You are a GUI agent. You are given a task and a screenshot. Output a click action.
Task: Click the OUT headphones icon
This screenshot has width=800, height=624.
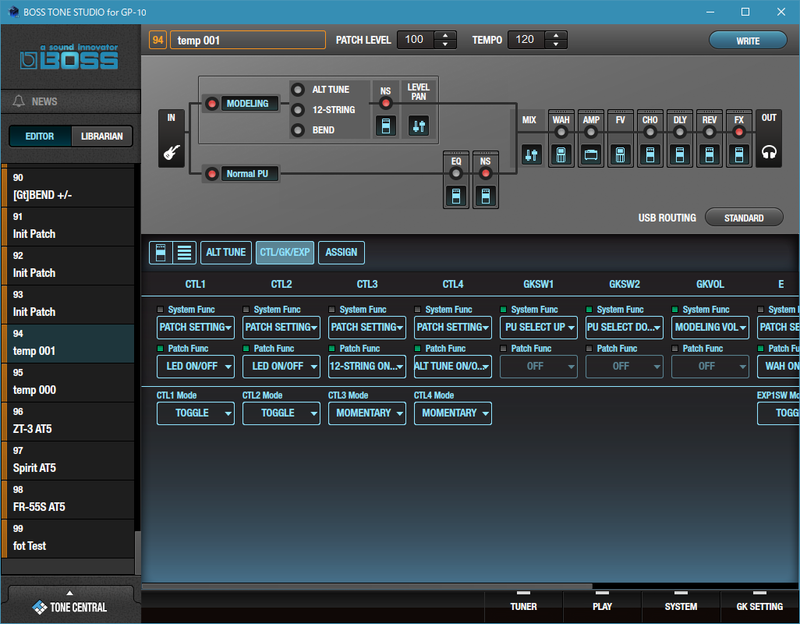(769, 152)
